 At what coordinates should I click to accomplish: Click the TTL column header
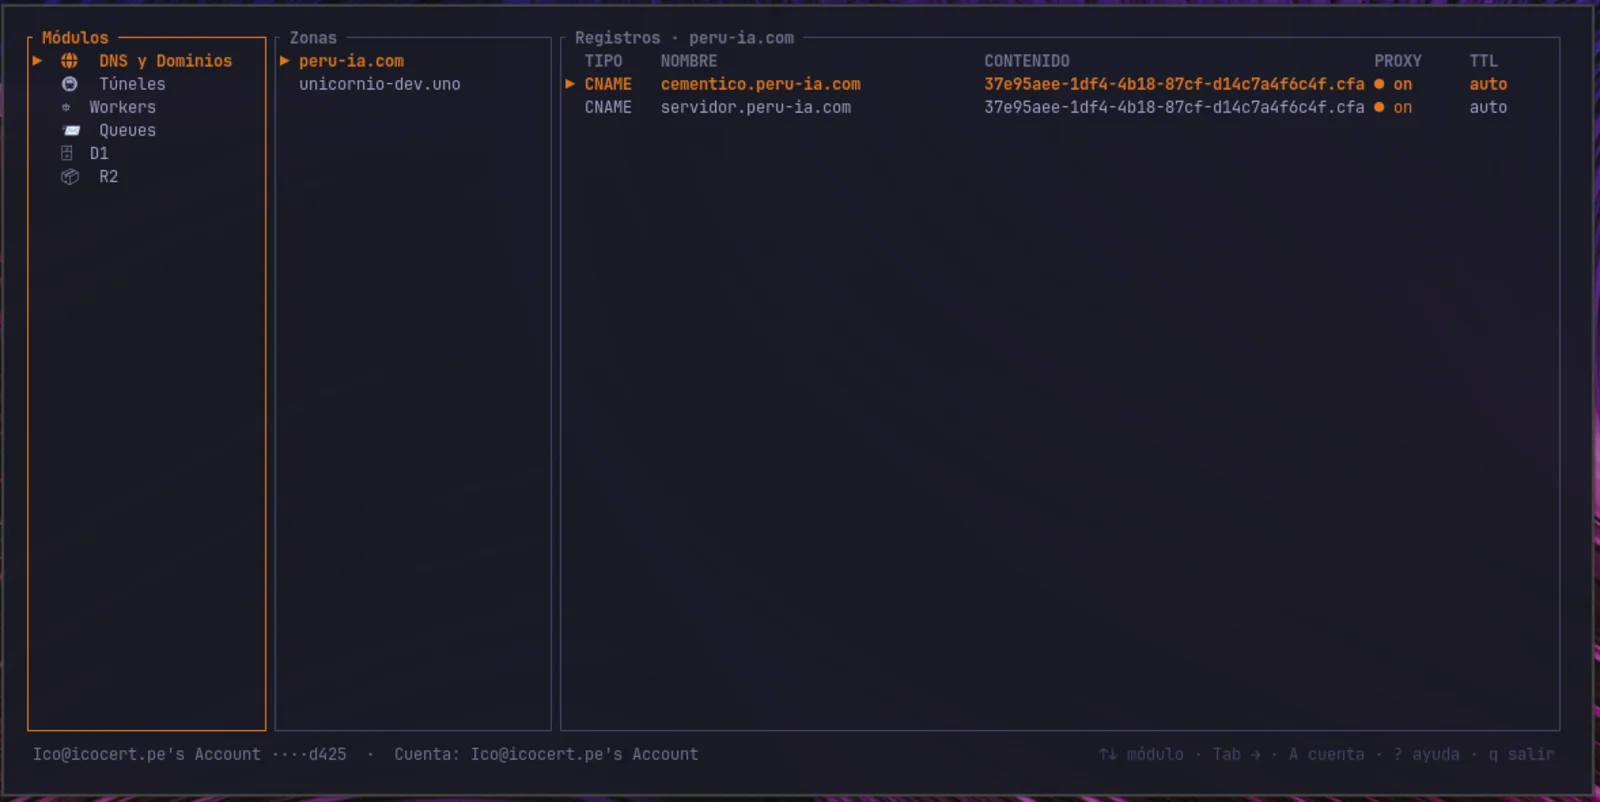(x=1483, y=61)
